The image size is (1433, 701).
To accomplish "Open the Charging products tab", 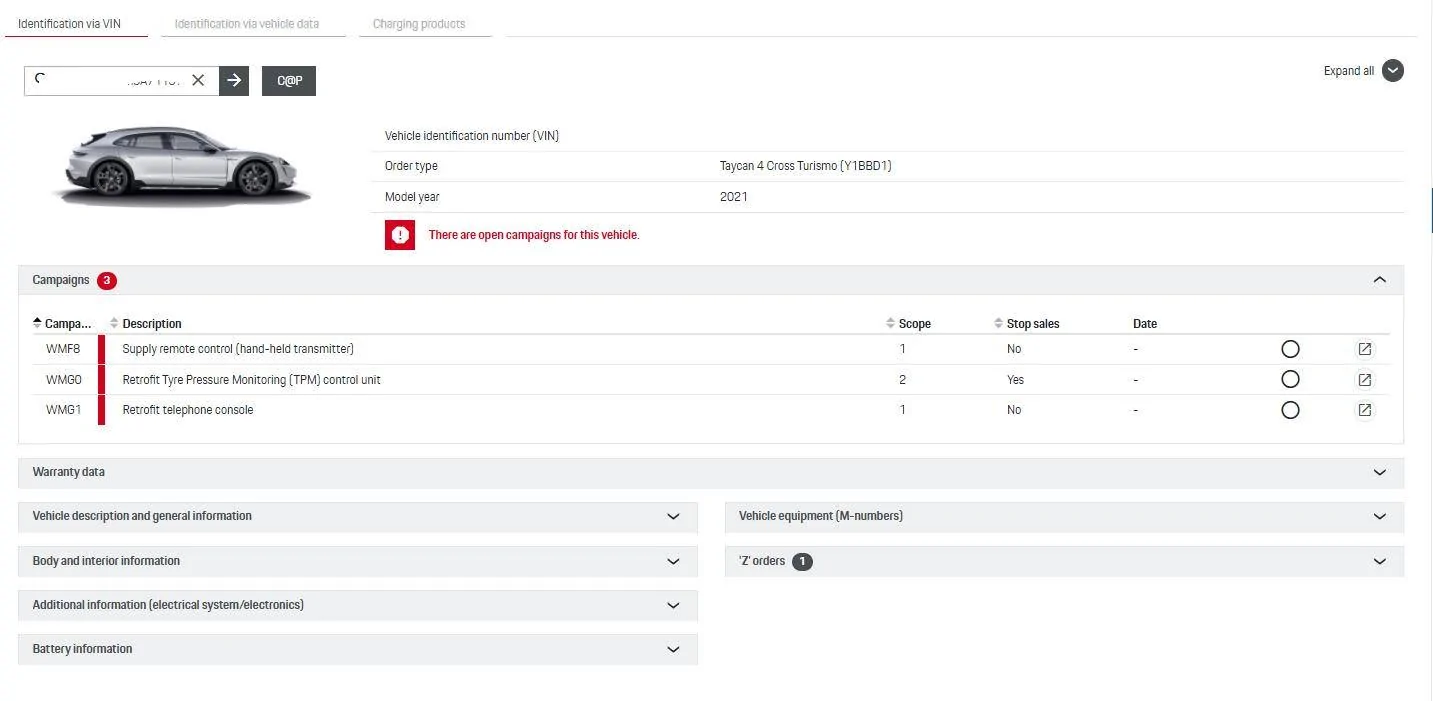I will [x=419, y=23].
